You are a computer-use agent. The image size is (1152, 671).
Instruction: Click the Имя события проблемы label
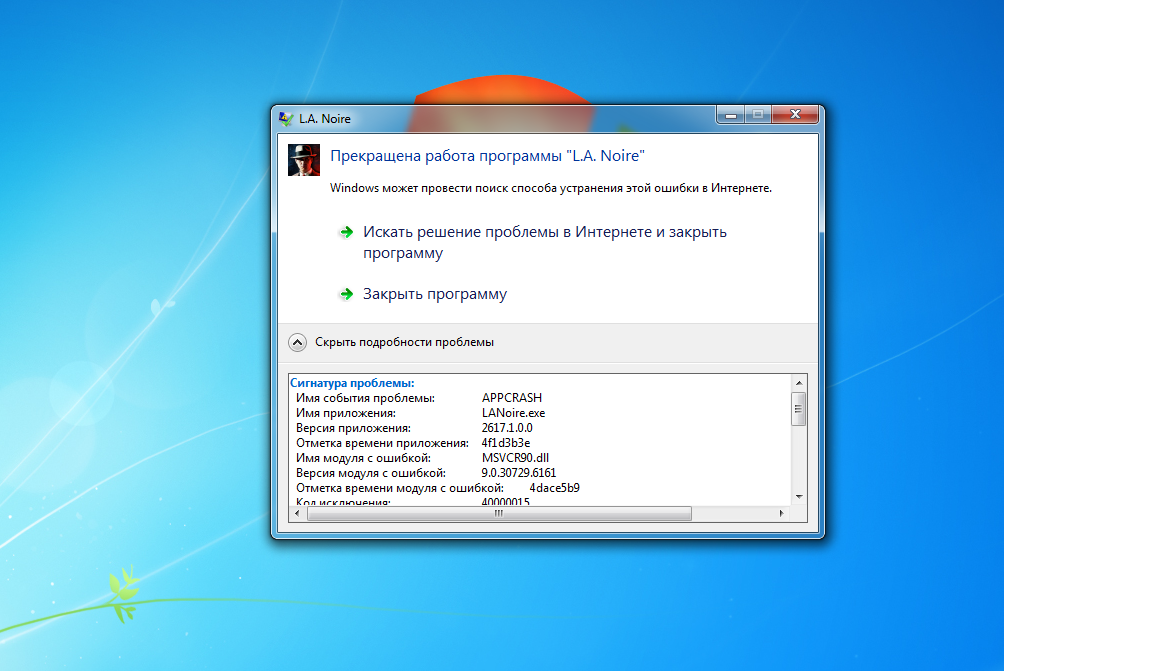[365, 398]
